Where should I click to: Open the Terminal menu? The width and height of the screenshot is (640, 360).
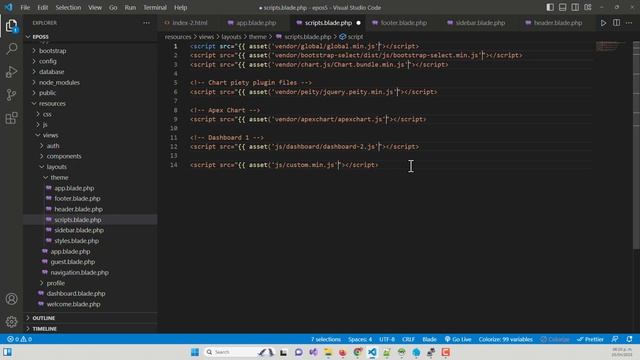[x=155, y=7]
